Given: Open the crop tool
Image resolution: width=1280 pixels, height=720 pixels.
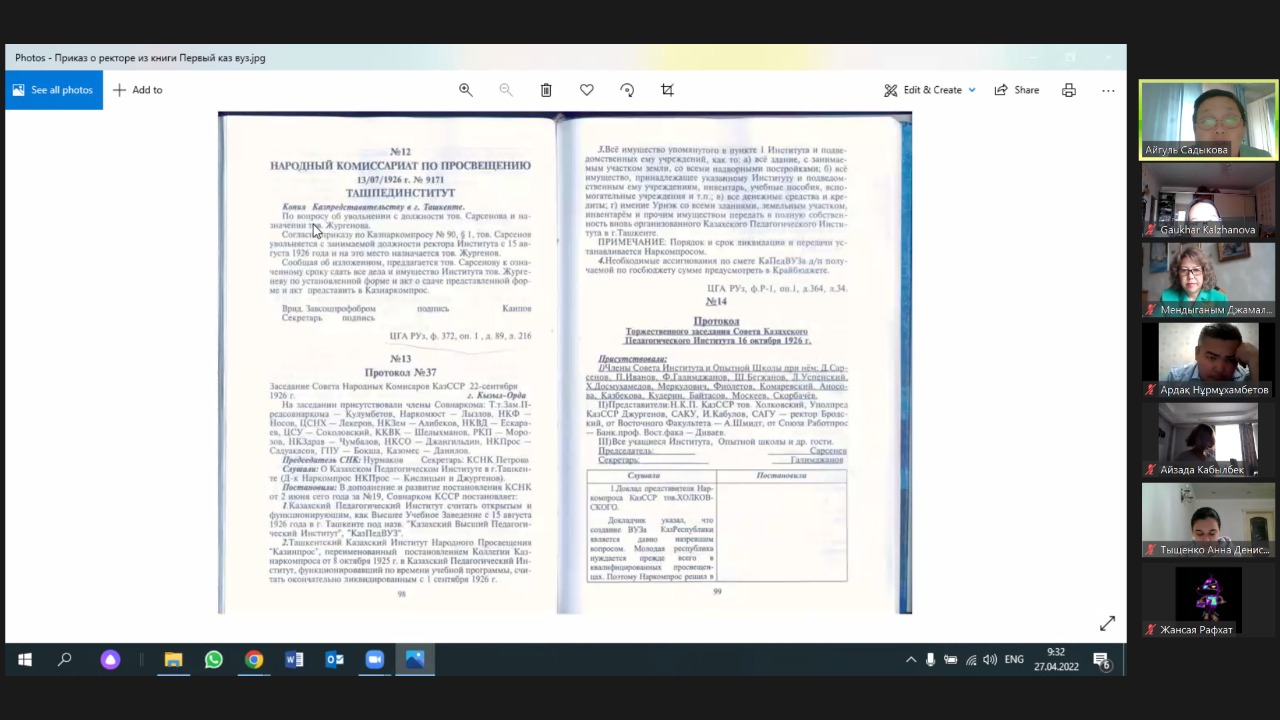Looking at the screenshot, I should pyautogui.click(x=667, y=90).
